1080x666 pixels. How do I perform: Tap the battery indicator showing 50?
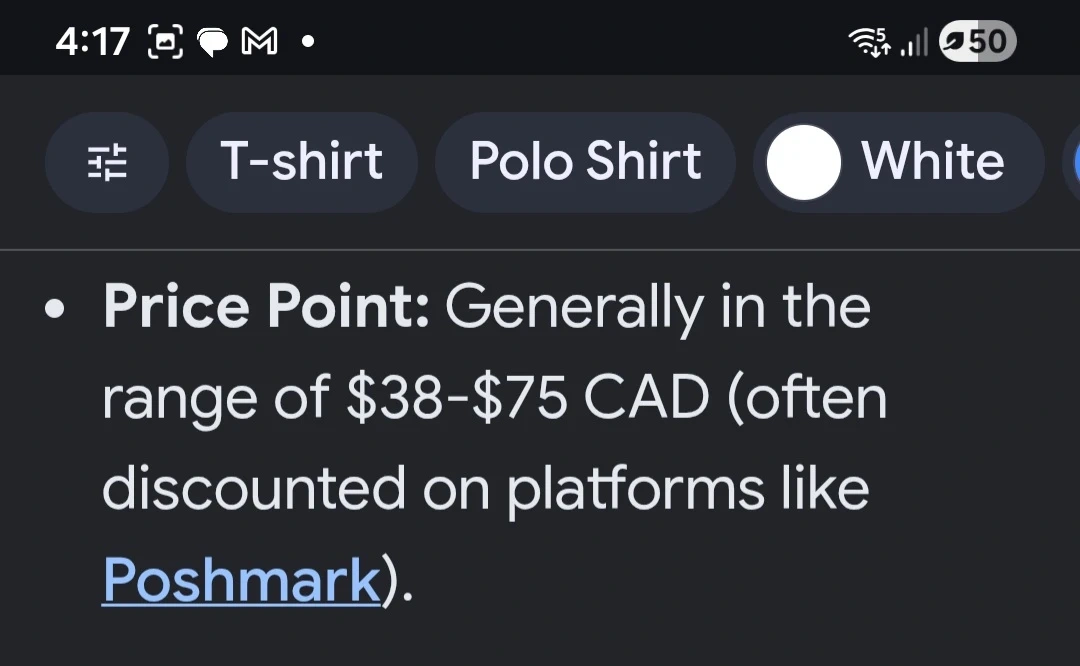977,41
